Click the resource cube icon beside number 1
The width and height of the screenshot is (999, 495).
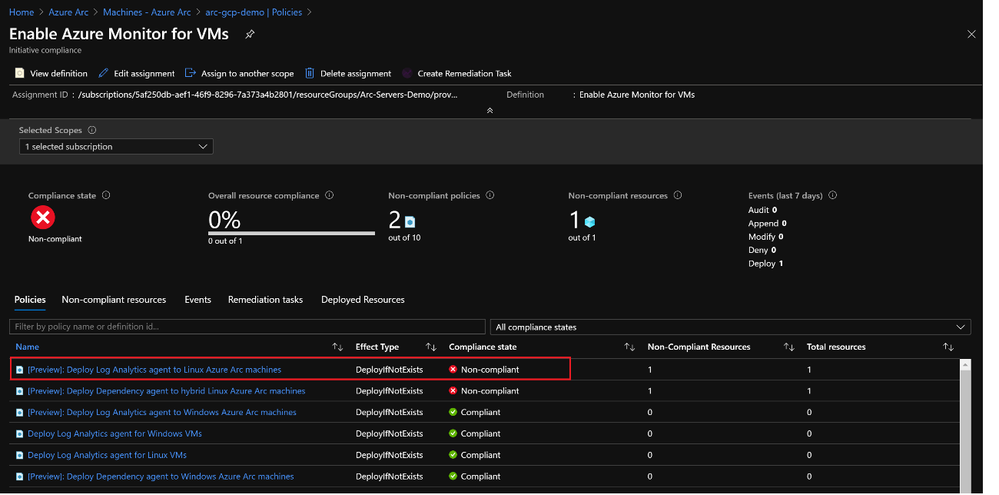point(590,222)
